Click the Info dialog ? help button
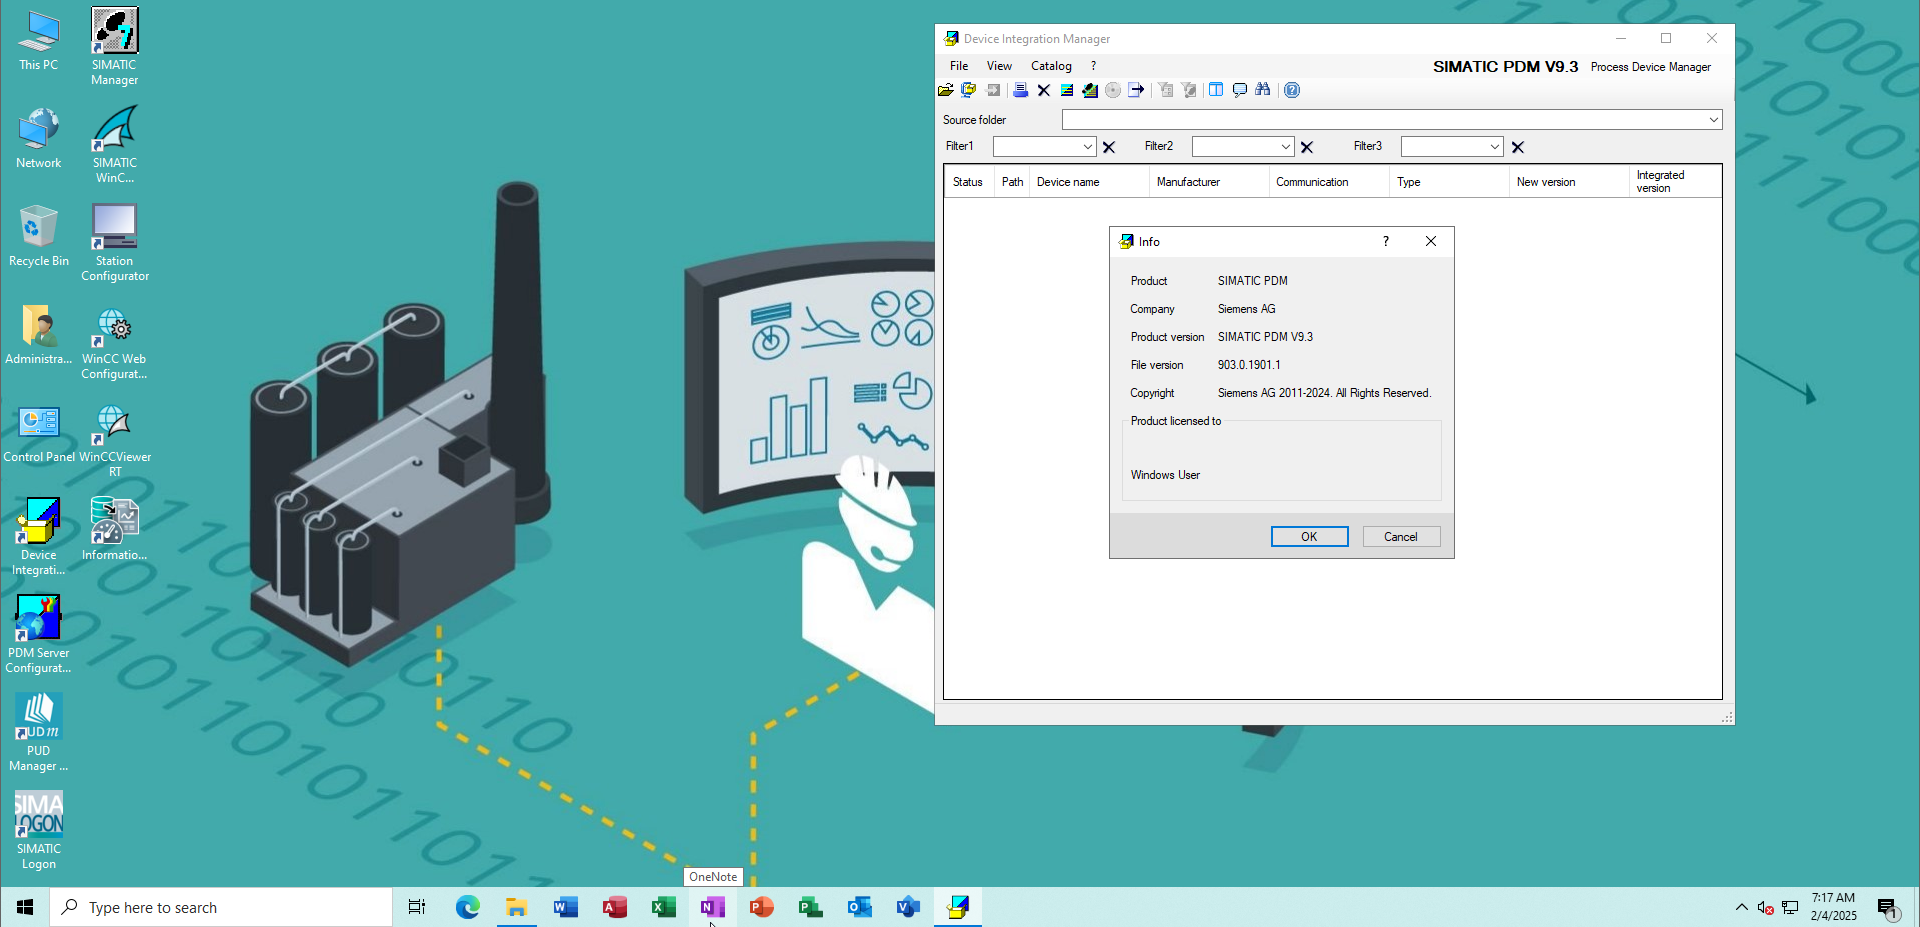Screen dimensions: 1920x927 point(1386,242)
